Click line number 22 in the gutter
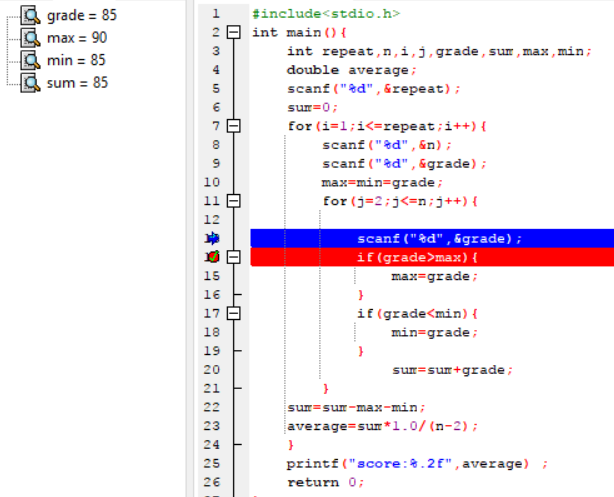 tap(212, 407)
